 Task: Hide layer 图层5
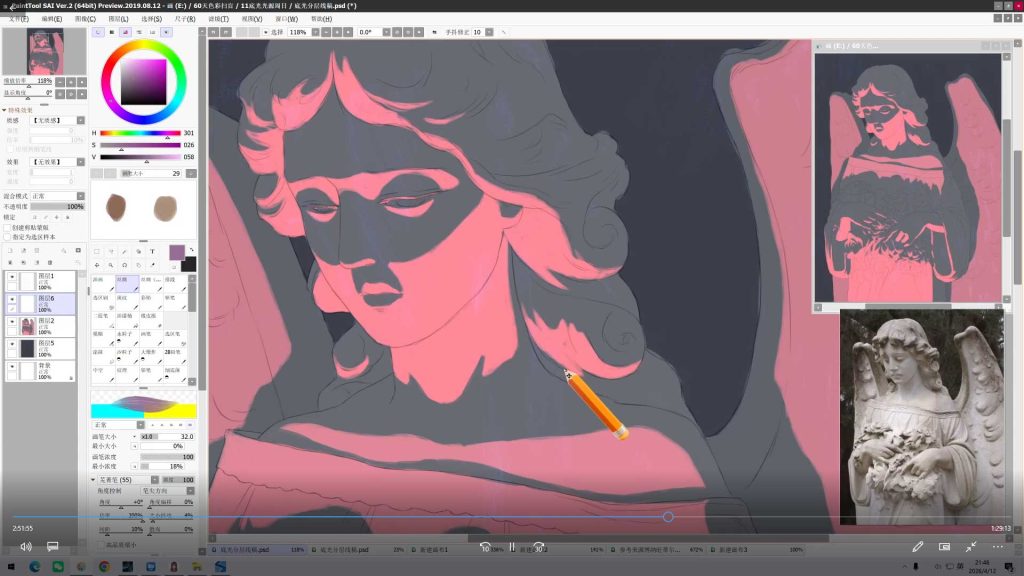12,344
